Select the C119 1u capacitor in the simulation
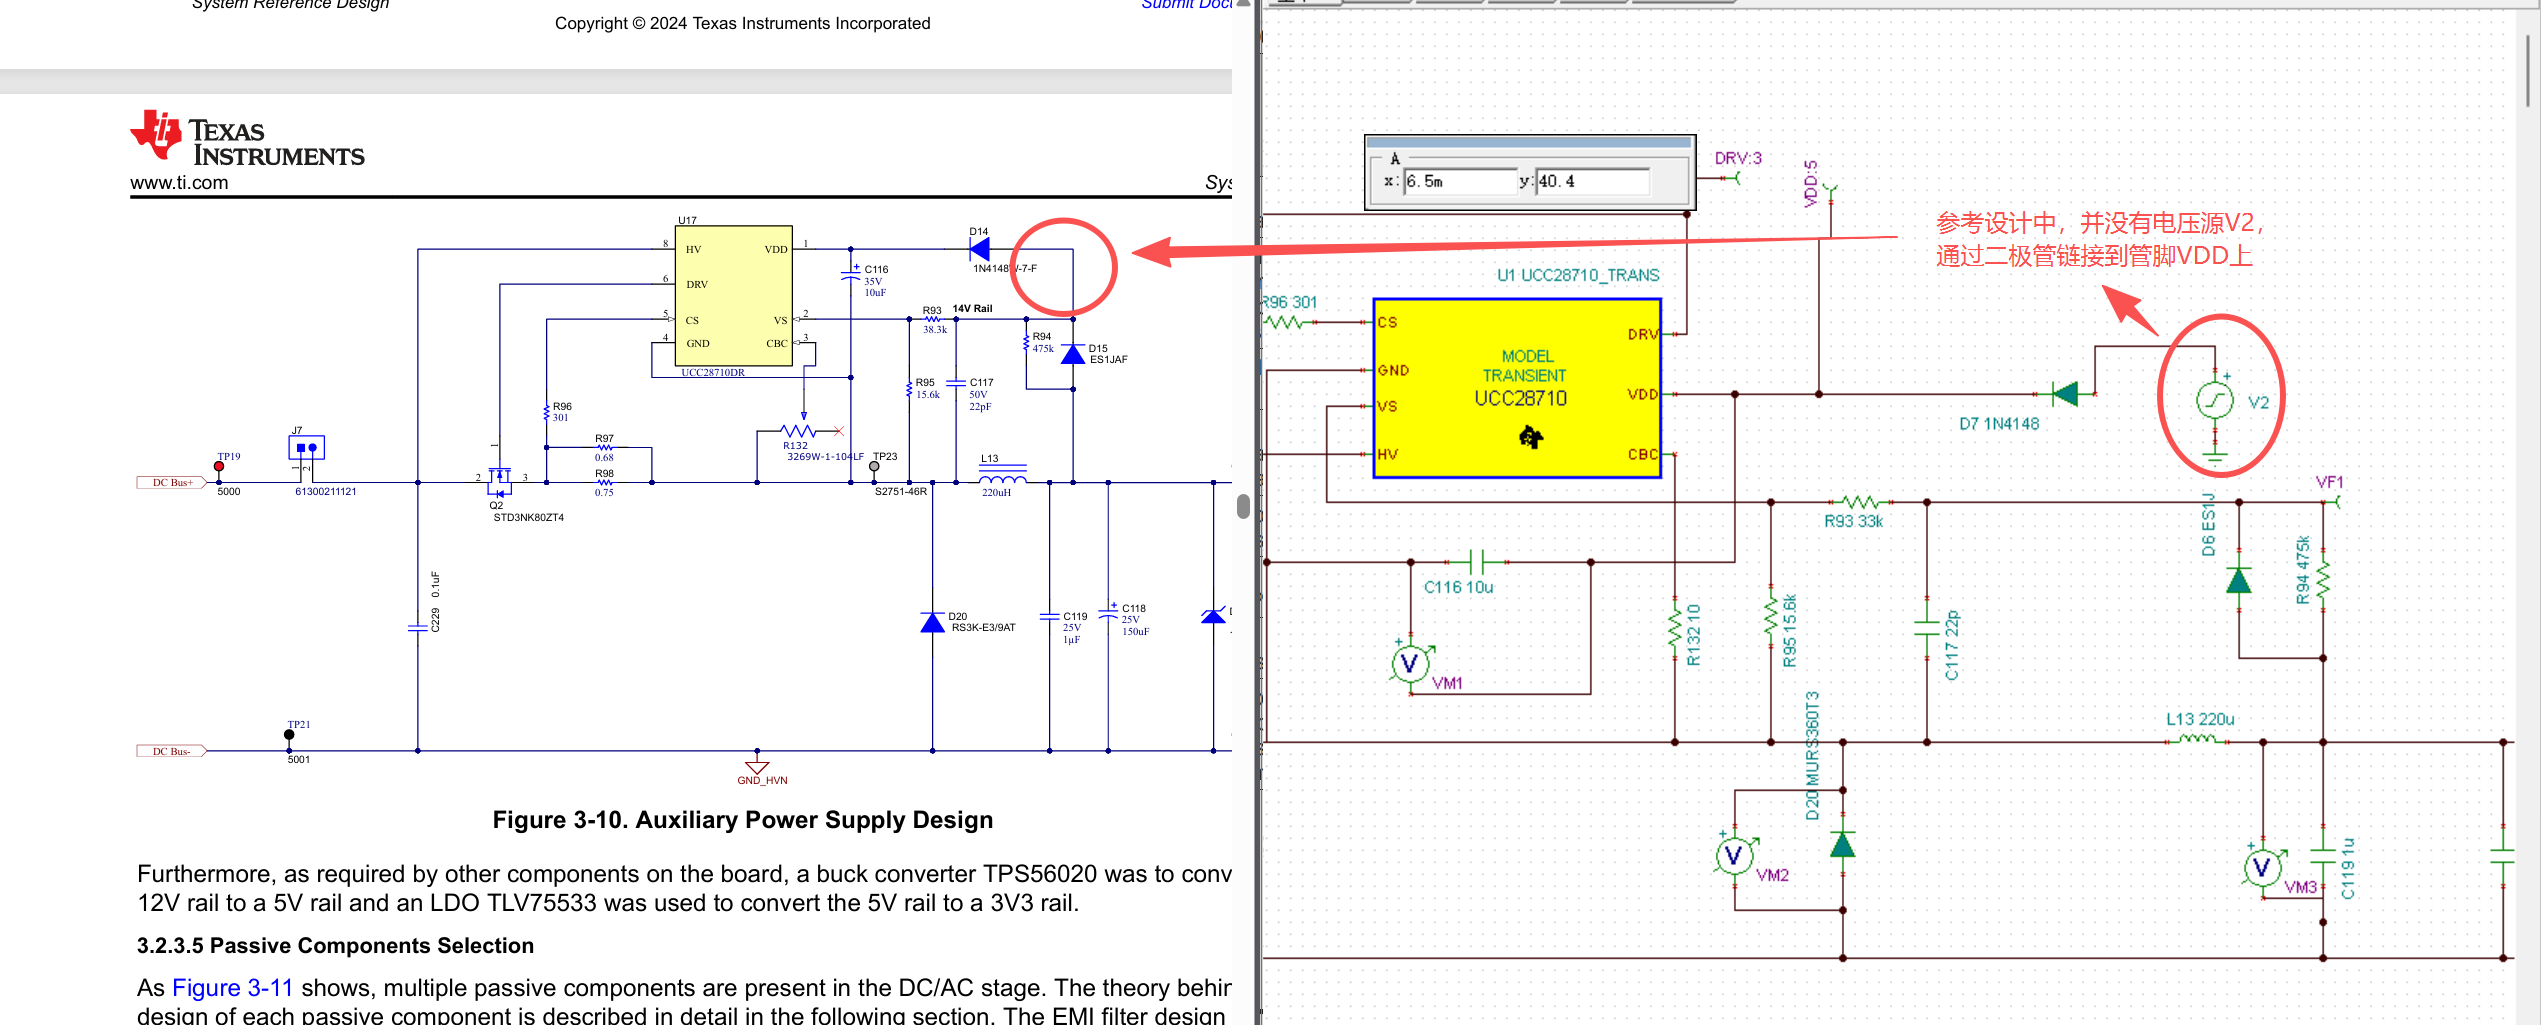Screen dimensions: 2541x1025 click(x=2323, y=856)
